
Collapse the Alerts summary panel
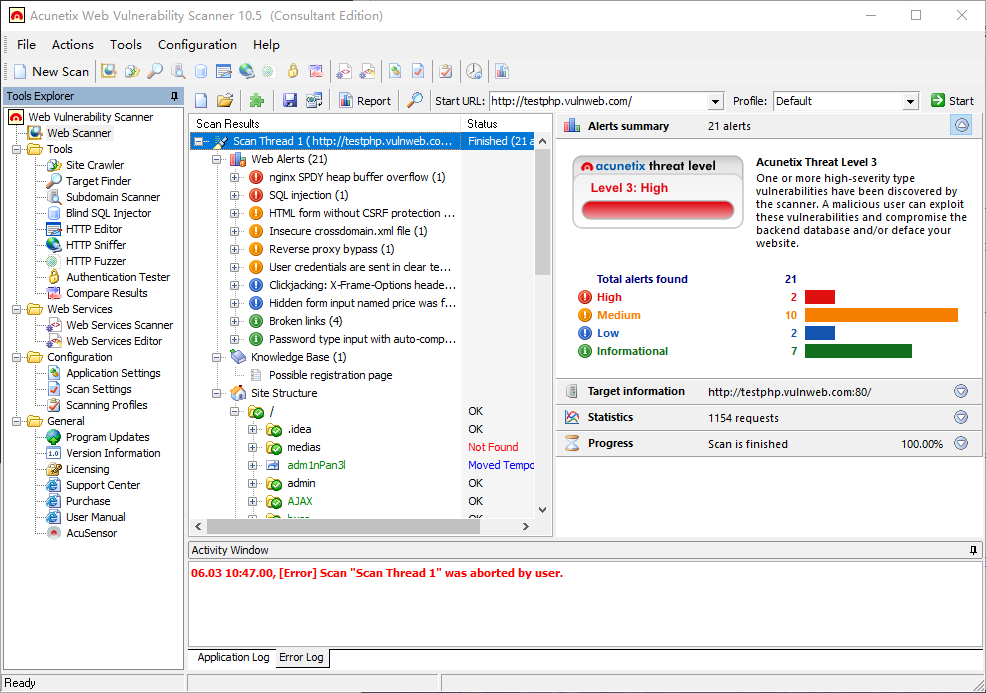tap(961, 125)
